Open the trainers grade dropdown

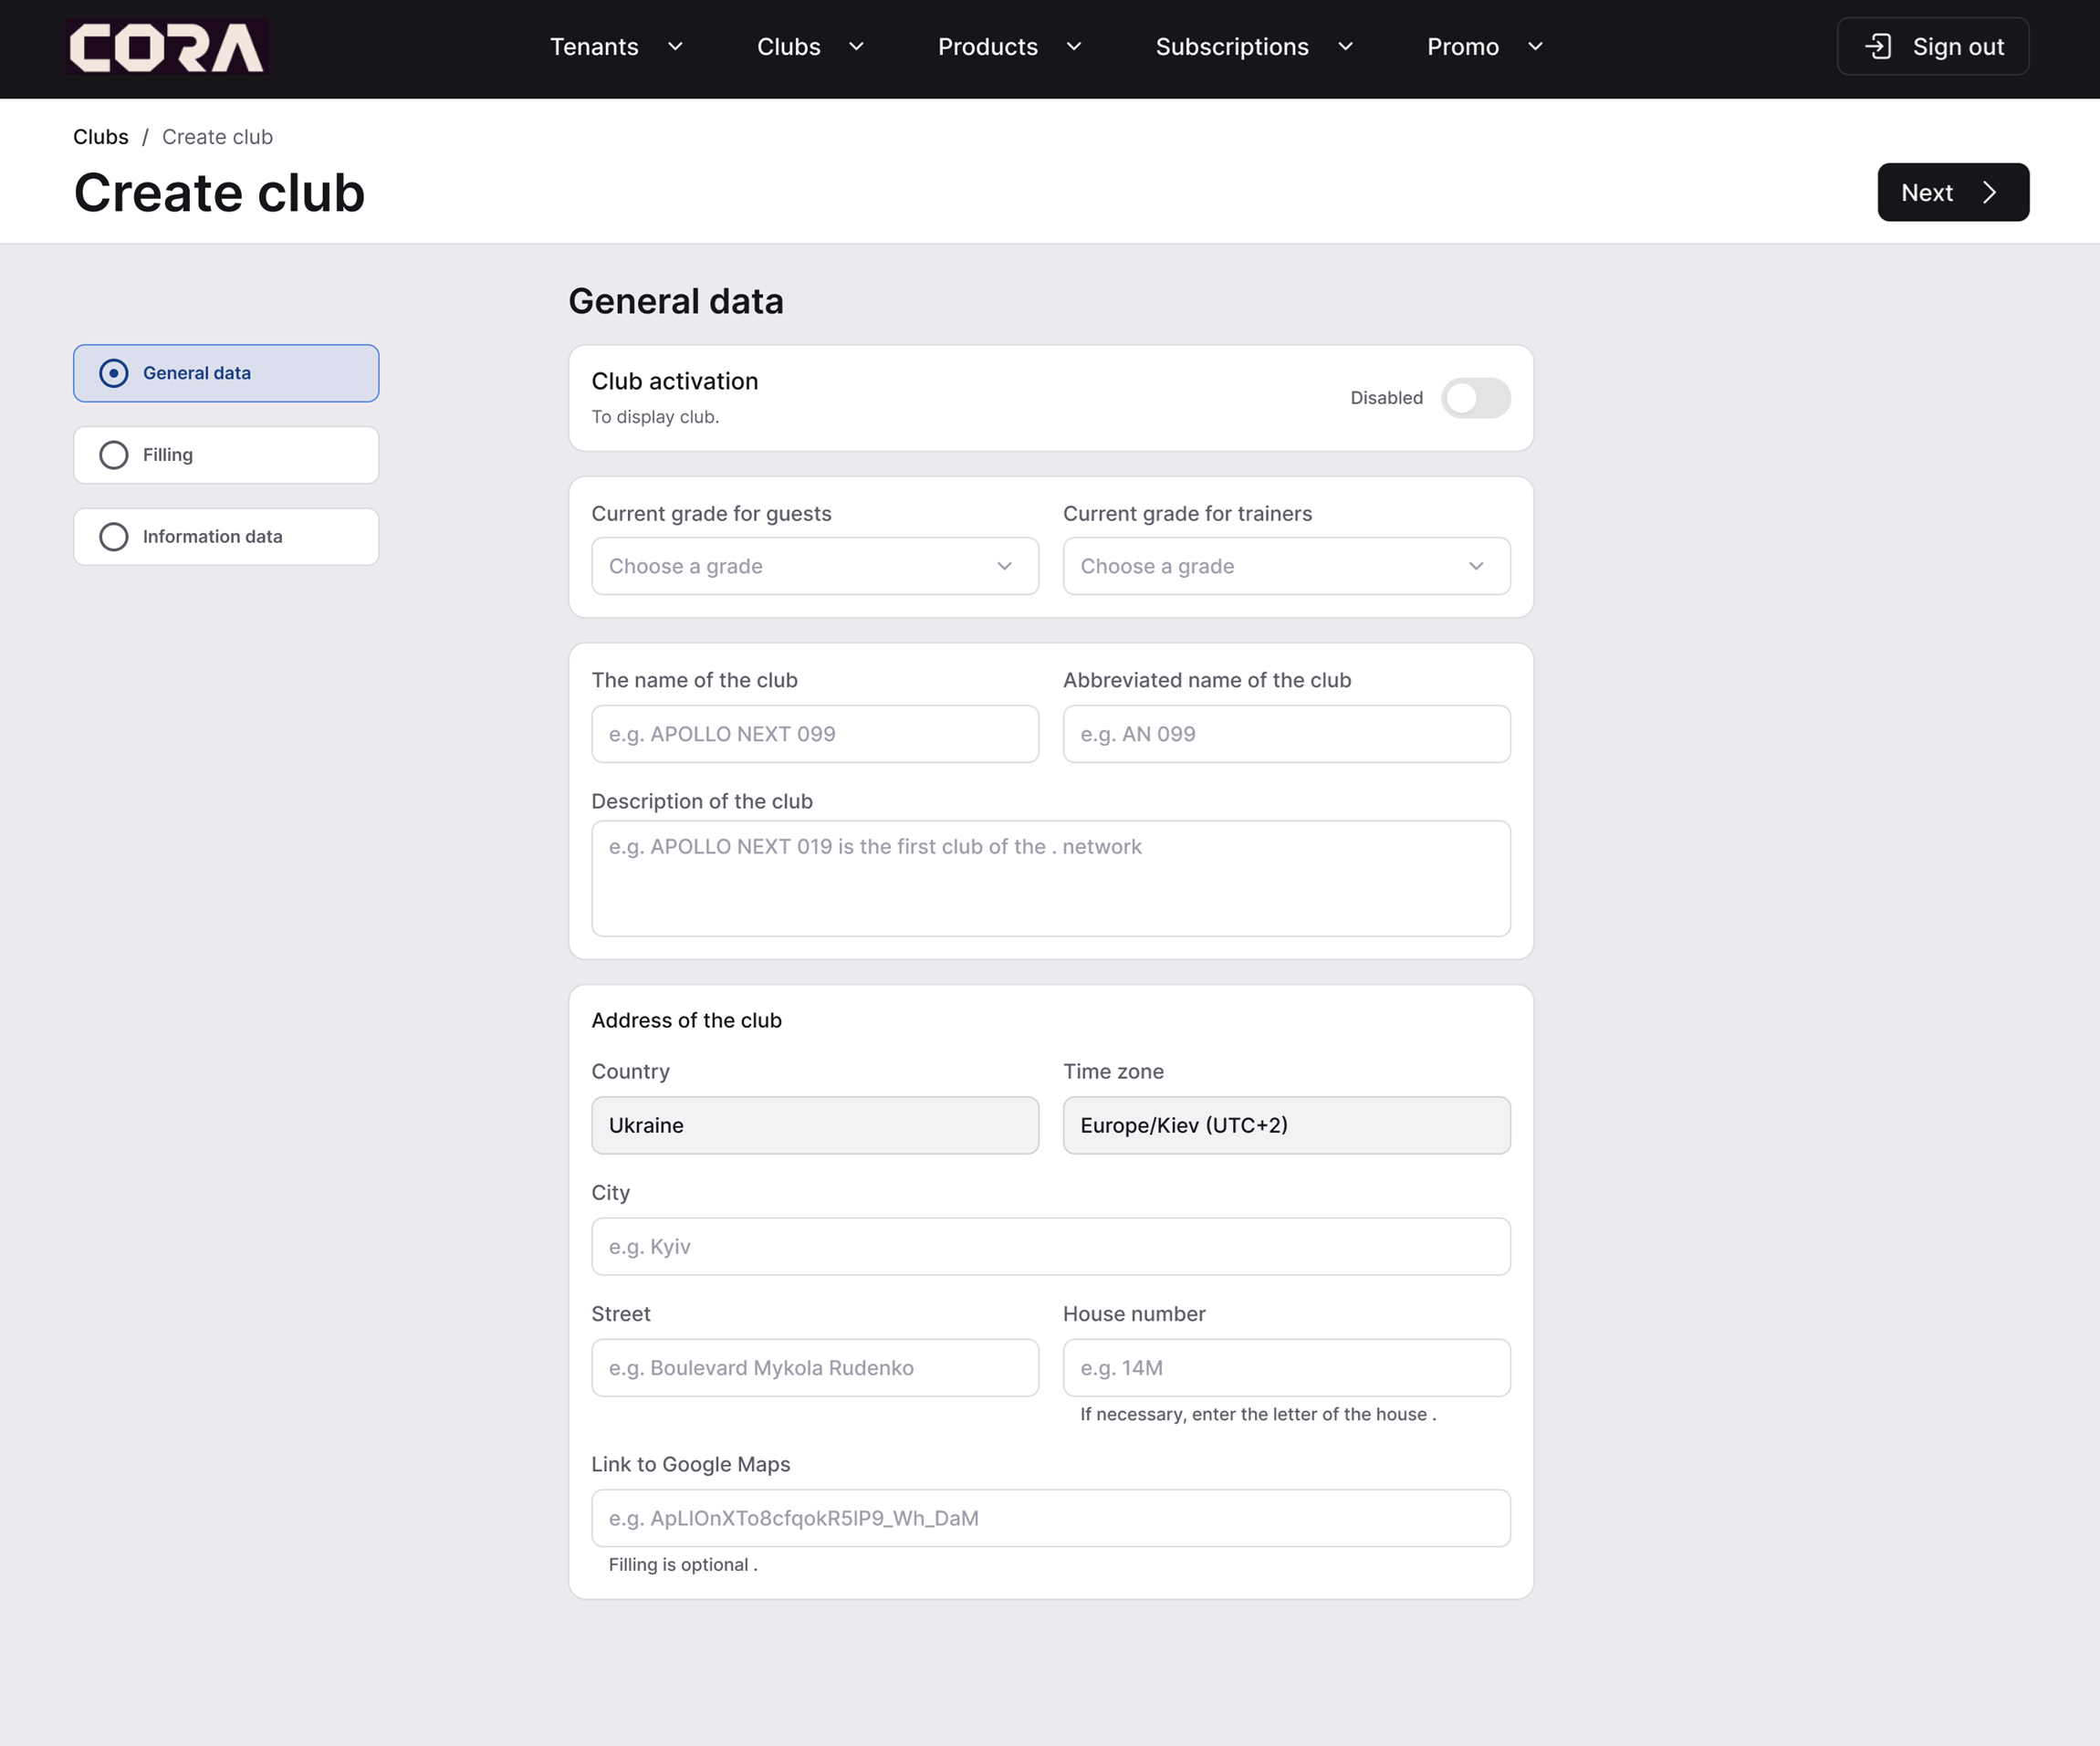tap(1286, 566)
